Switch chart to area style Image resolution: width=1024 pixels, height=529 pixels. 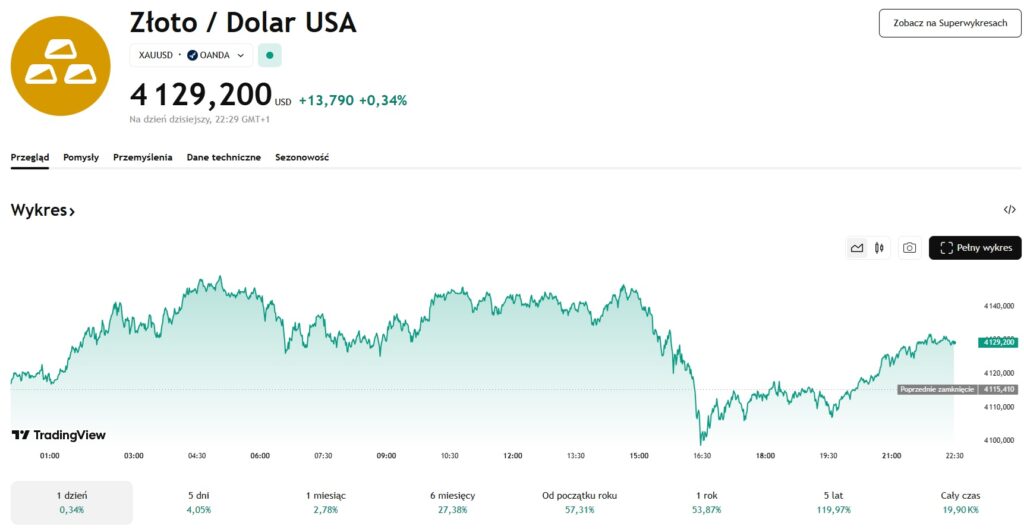click(857, 248)
